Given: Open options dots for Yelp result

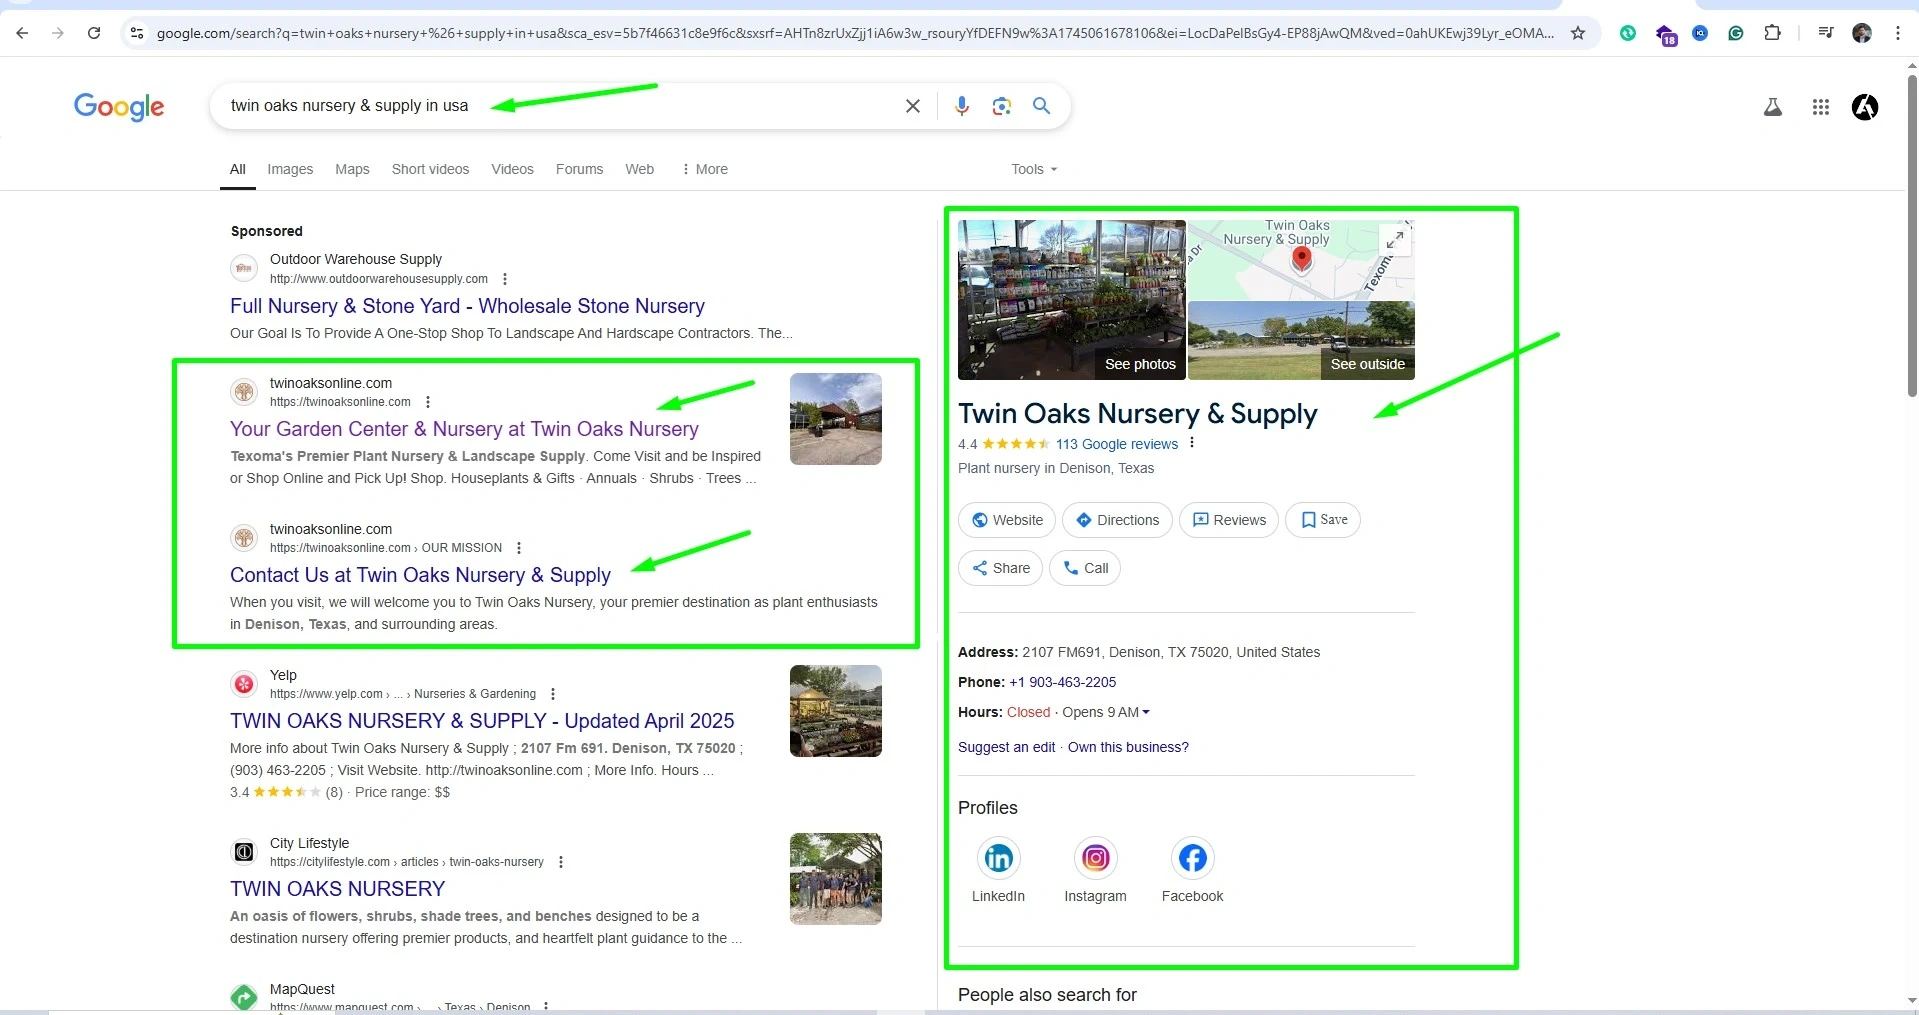Looking at the screenshot, I should pos(553,694).
